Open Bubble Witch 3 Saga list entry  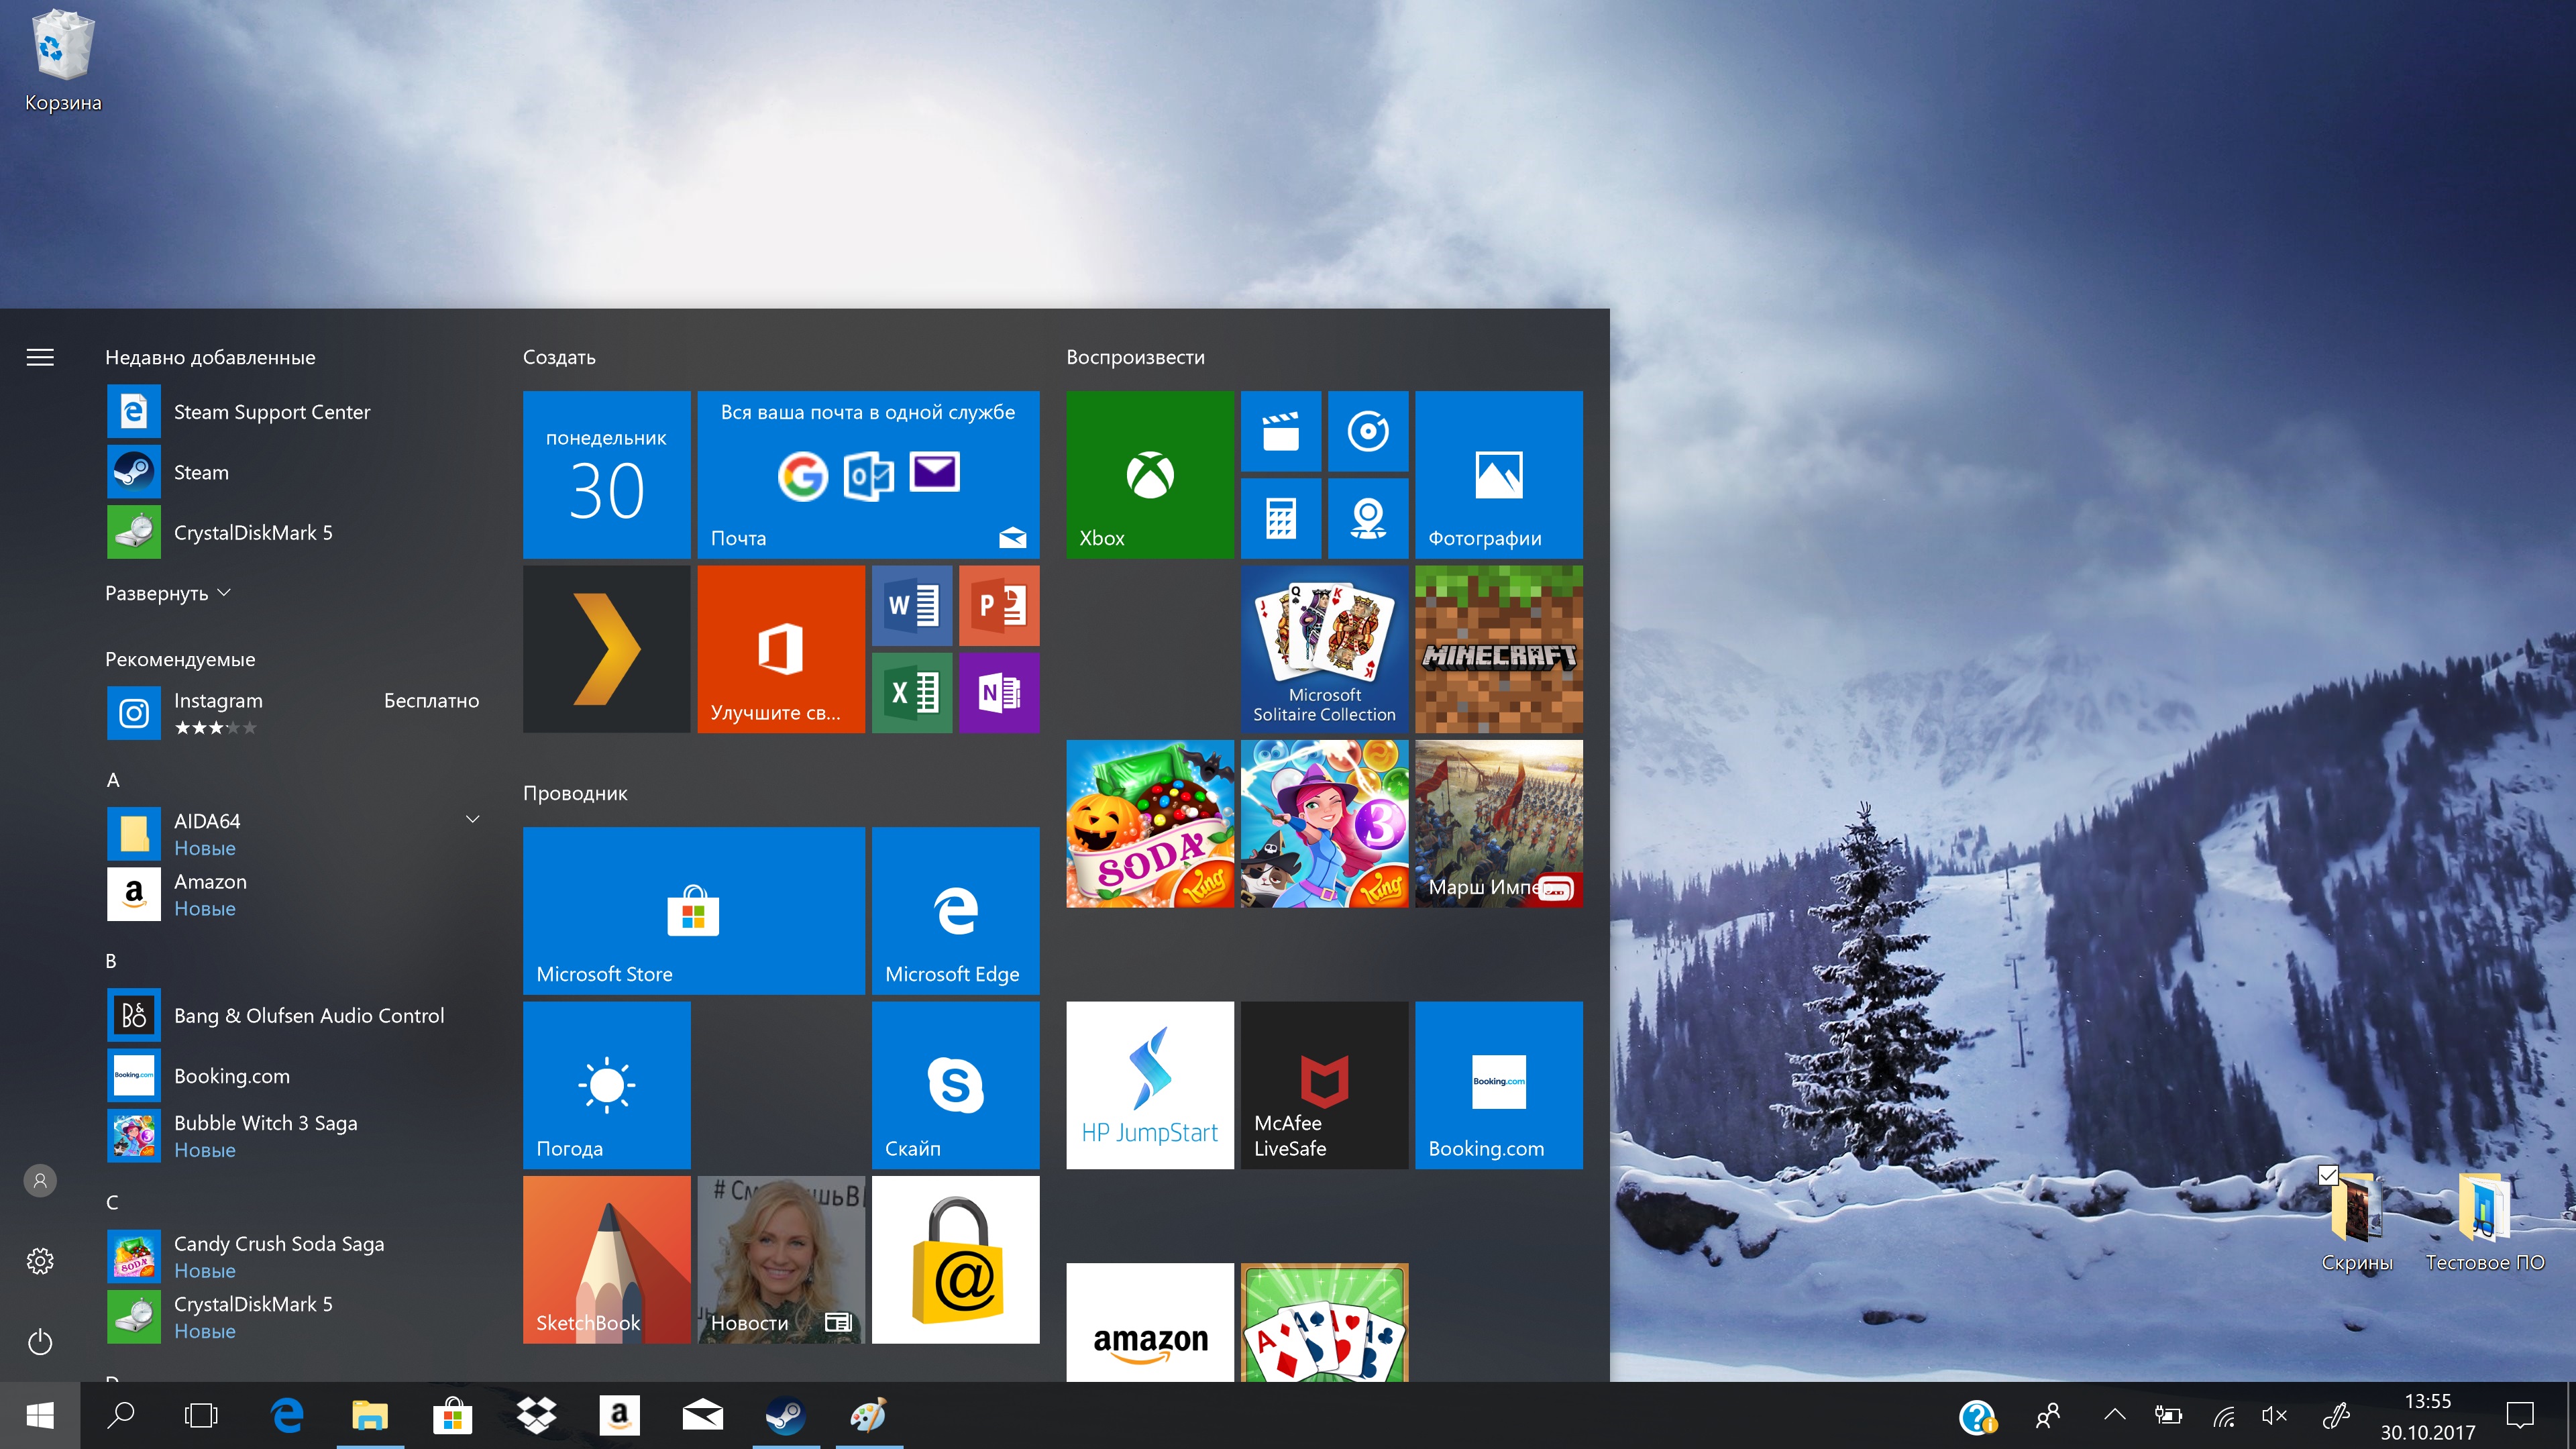pyautogui.click(x=294, y=1136)
